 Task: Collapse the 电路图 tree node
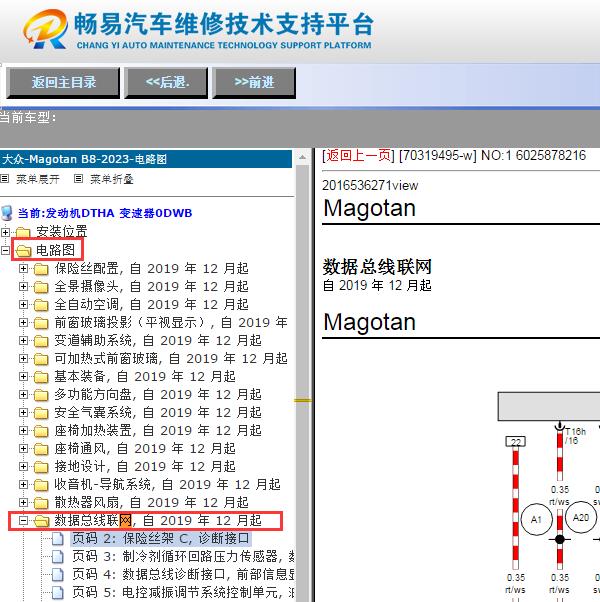click(x=5, y=251)
